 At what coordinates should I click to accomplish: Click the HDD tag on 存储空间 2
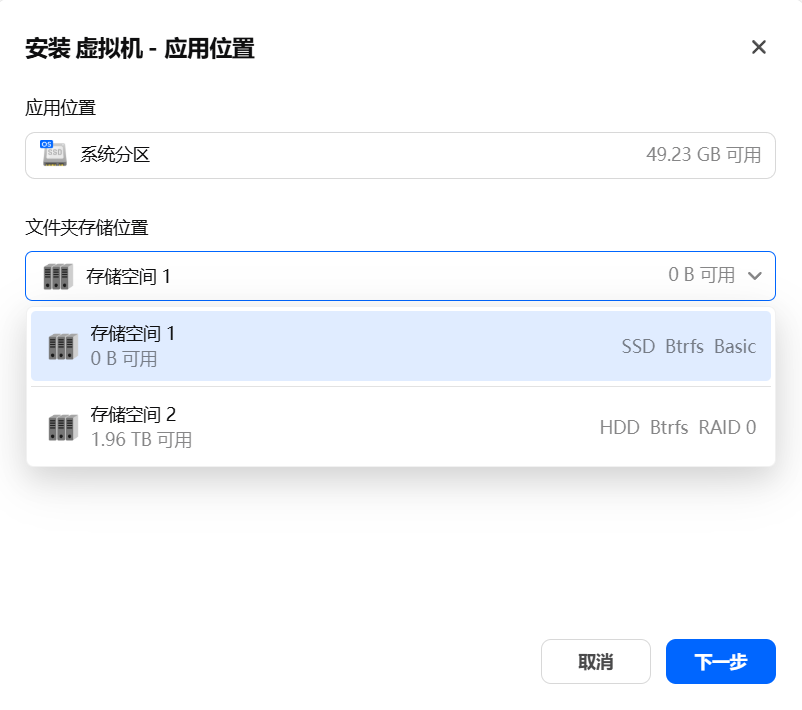pos(619,427)
